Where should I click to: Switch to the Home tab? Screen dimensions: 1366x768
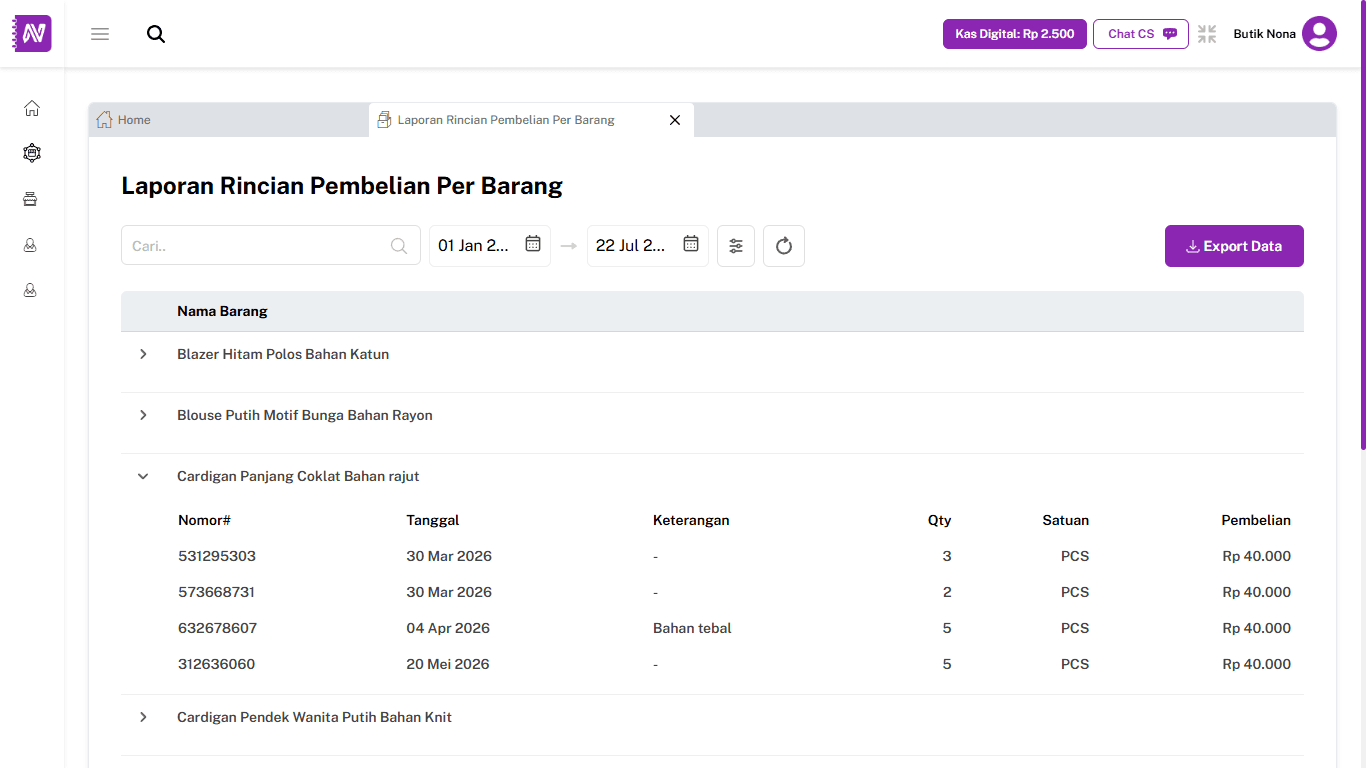point(134,120)
